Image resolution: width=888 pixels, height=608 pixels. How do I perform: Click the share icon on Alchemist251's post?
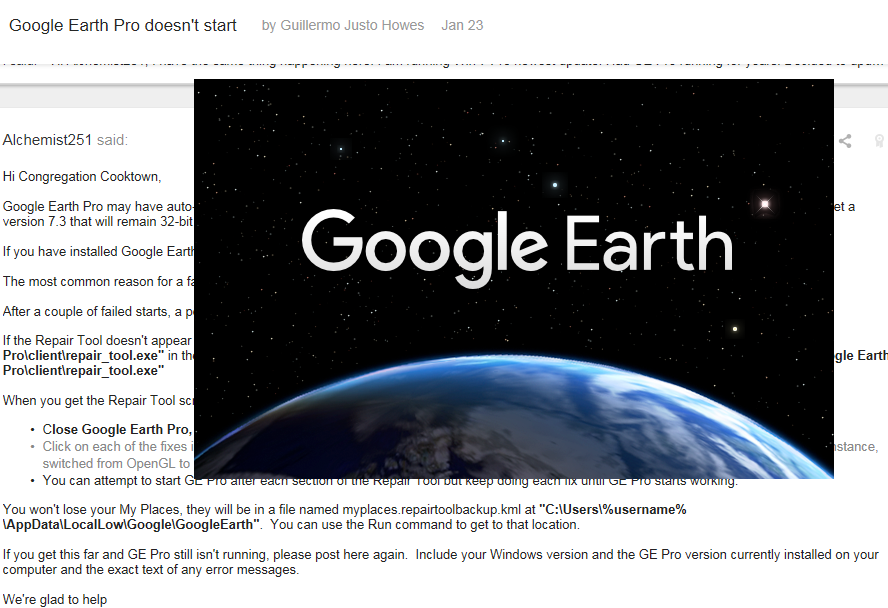pyautogui.click(x=845, y=141)
